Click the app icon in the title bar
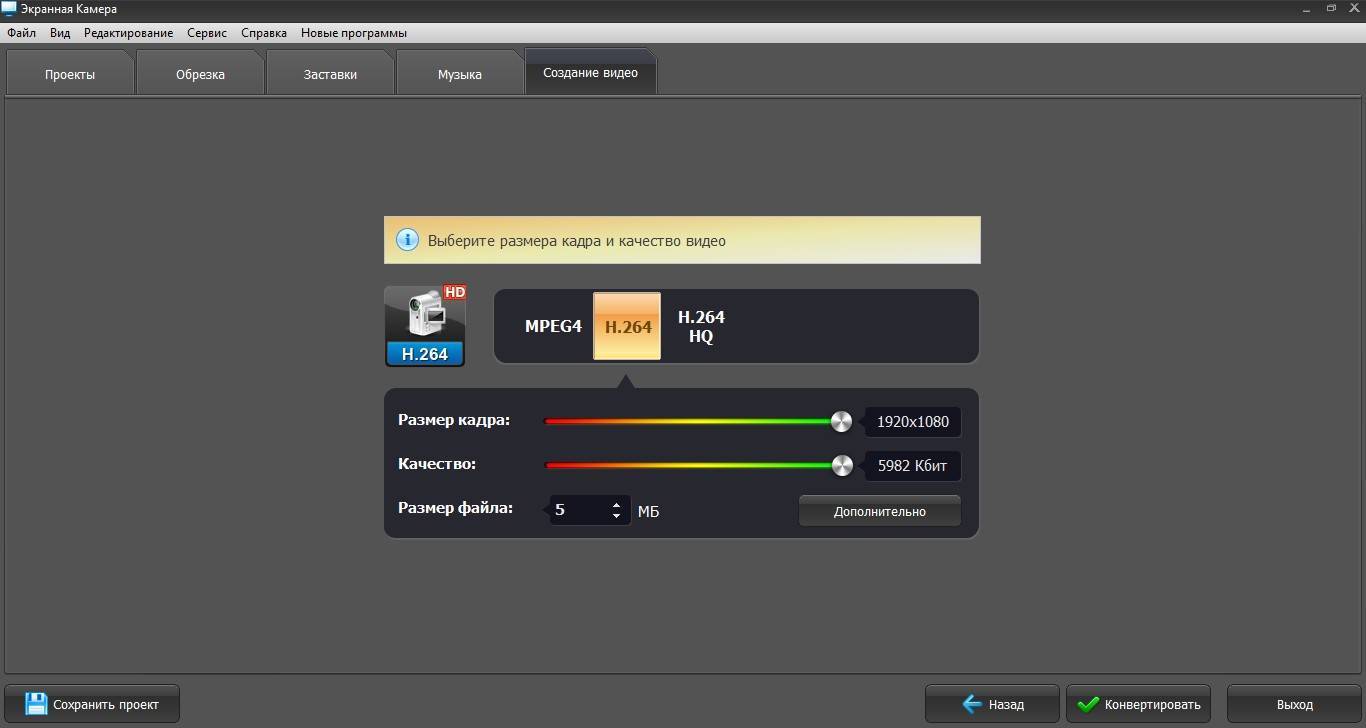1366x728 pixels. click(x=9, y=9)
